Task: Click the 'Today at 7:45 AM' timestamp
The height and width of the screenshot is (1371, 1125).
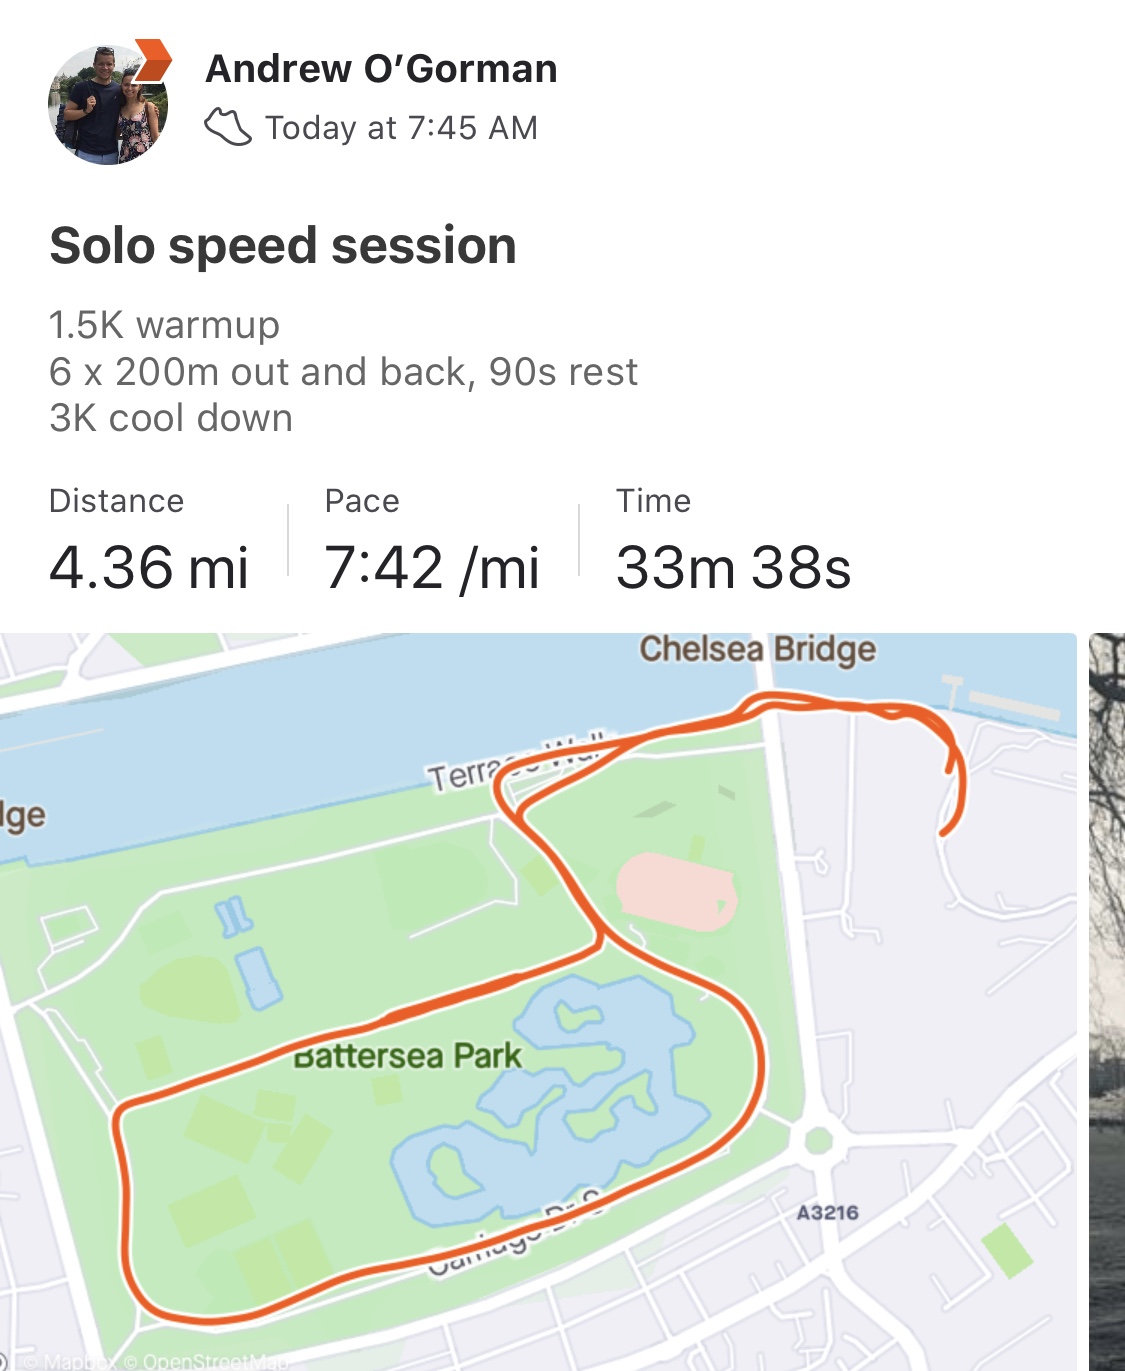Action: tap(401, 128)
